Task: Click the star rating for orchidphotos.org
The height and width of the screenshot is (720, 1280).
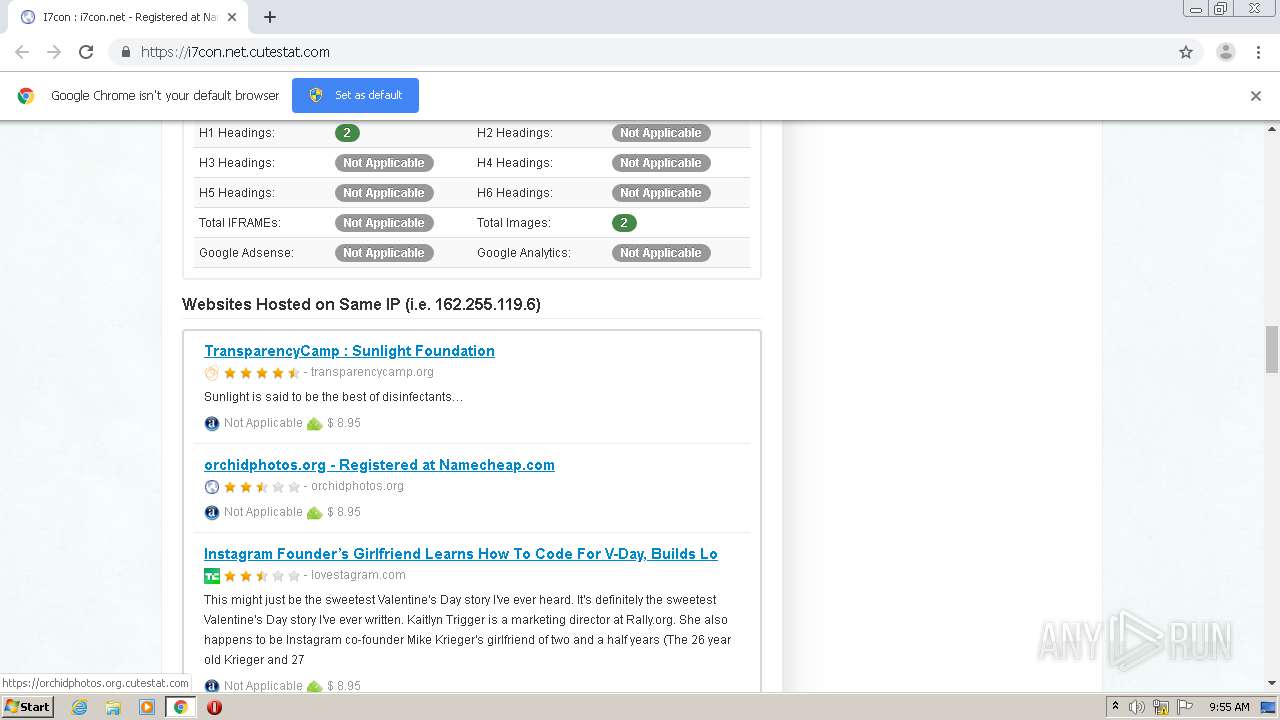Action: tap(262, 487)
